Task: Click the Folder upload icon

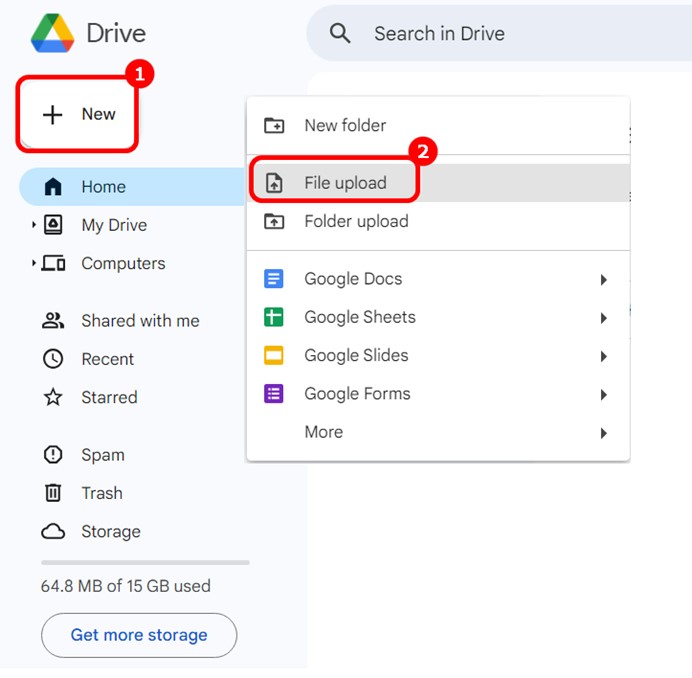Action: (x=274, y=221)
